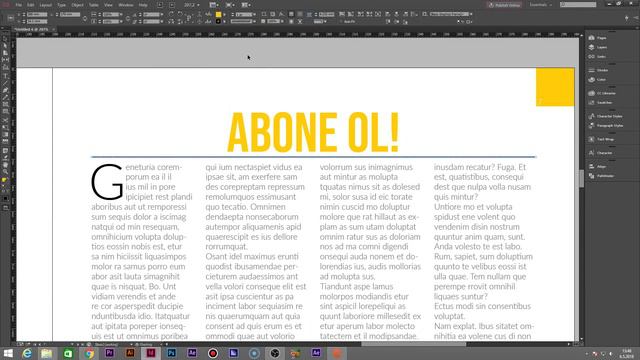Open the Table menu

click(94, 5)
